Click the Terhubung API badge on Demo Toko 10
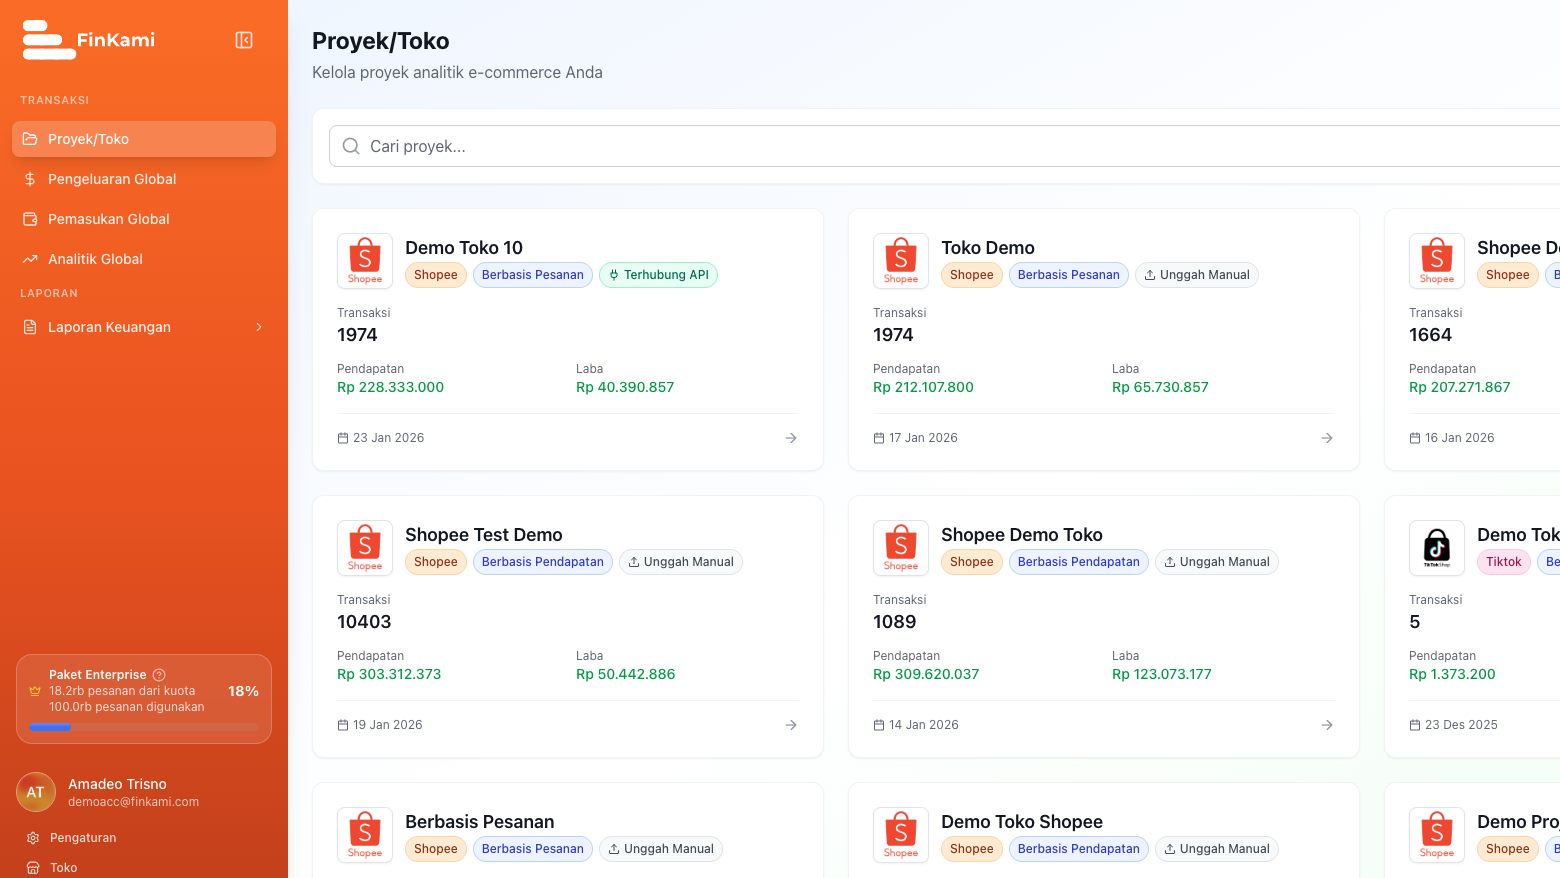 [x=658, y=275]
